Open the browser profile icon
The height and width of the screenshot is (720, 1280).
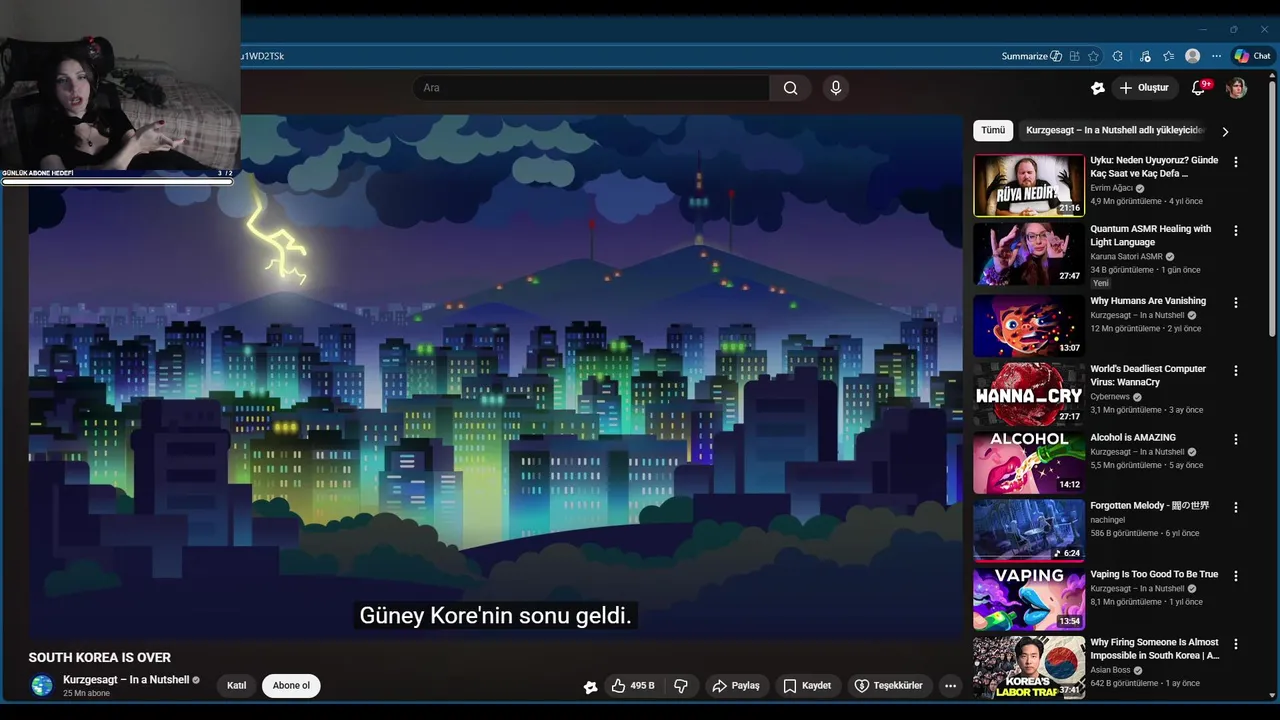click(1192, 56)
